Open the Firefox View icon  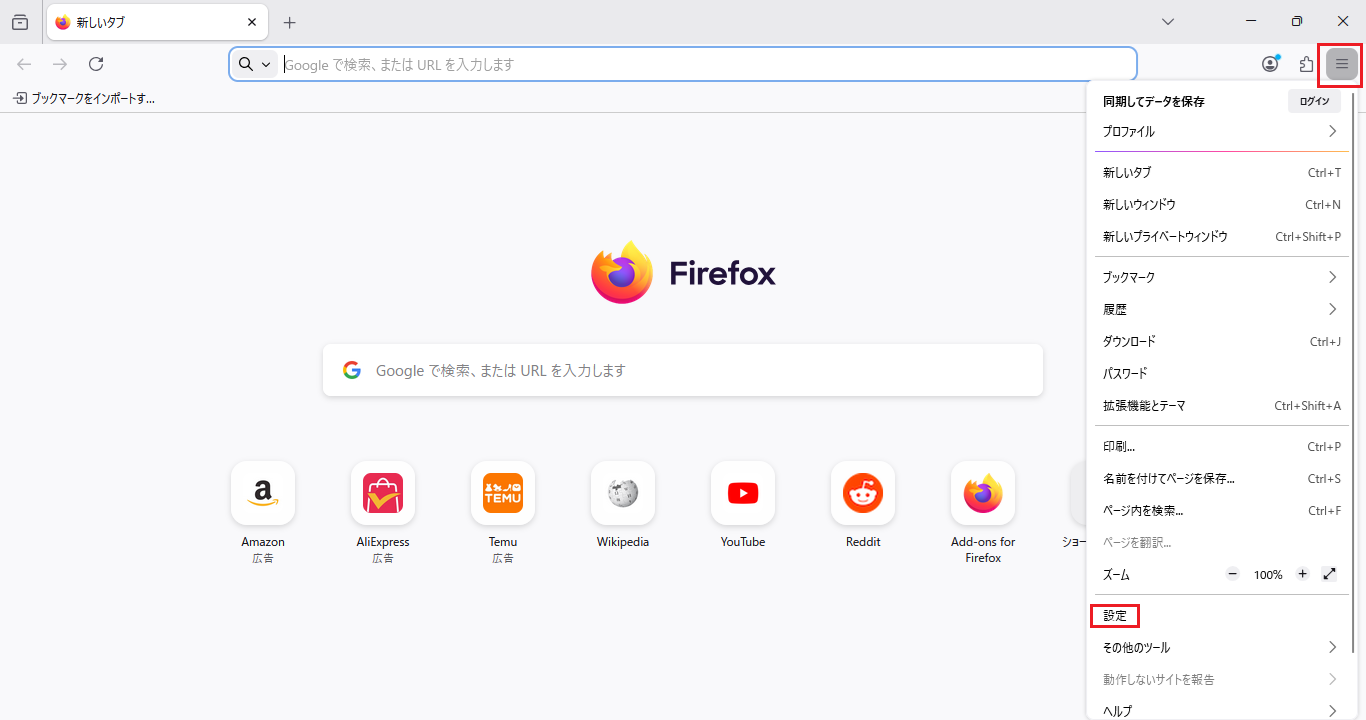tap(20, 22)
